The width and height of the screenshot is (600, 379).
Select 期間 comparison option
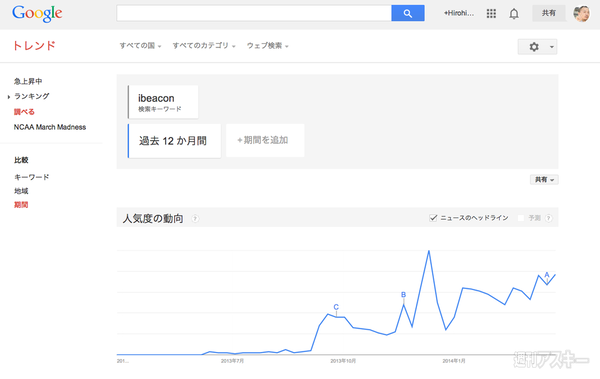tap(21, 204)
